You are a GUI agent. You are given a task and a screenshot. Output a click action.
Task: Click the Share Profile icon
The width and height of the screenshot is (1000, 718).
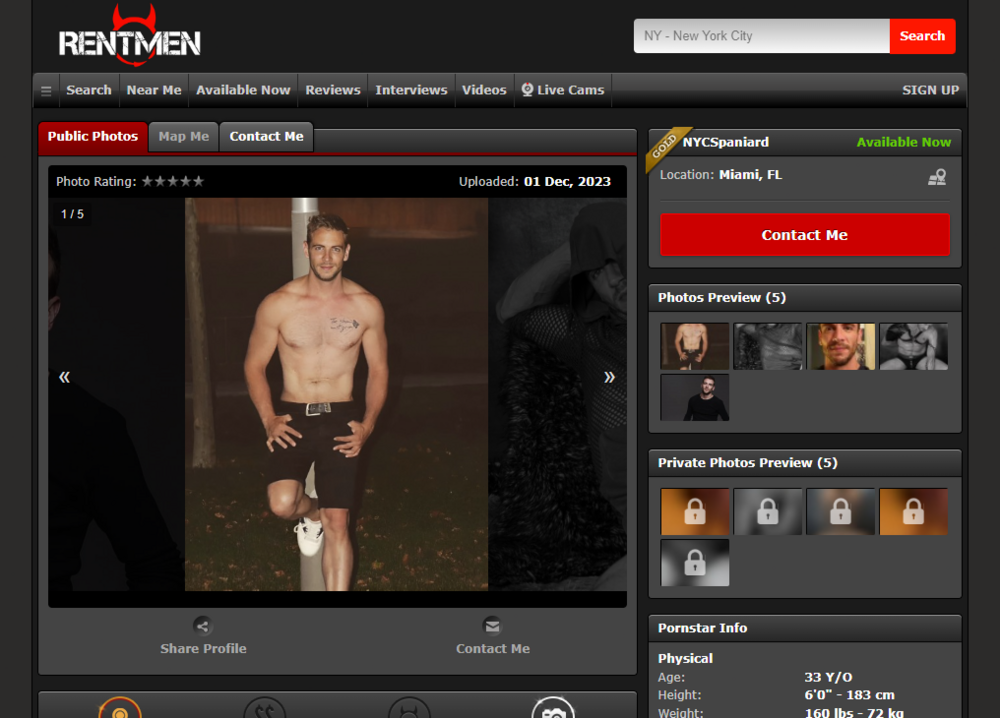pos(203,626)
